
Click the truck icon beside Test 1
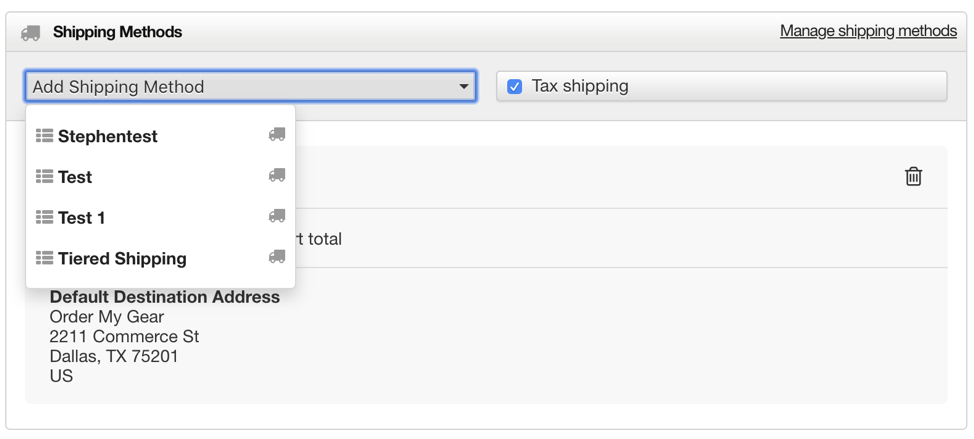coord(277,216)
